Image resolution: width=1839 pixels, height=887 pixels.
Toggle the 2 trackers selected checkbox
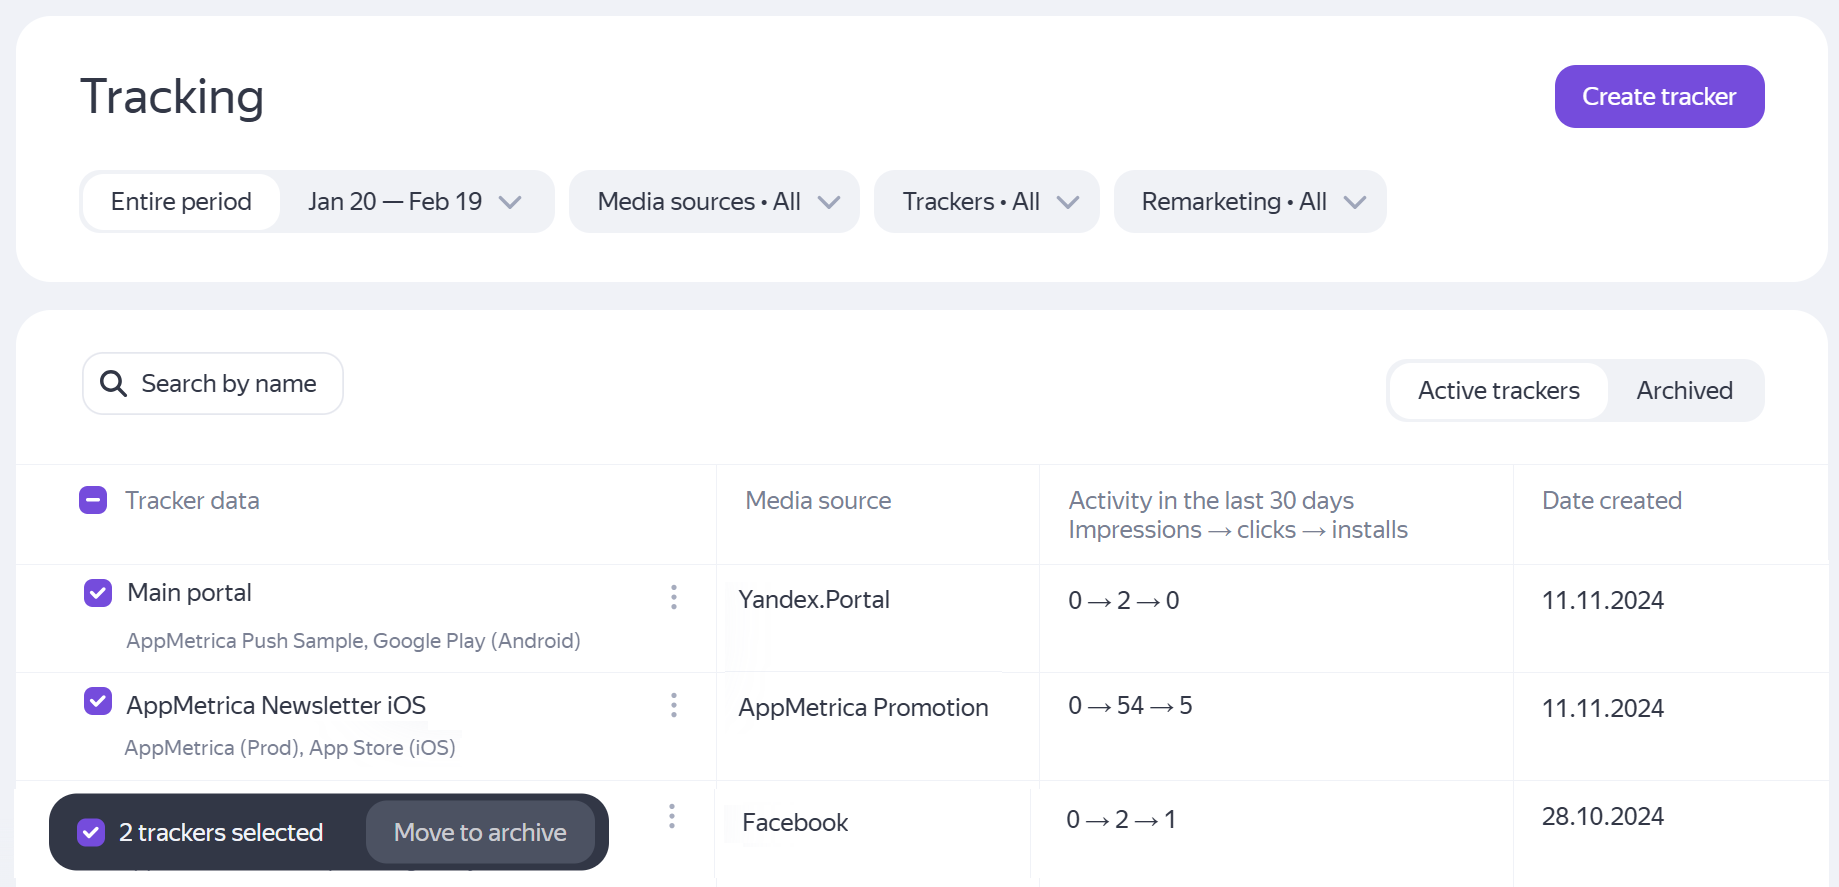(x=91, y=832)
